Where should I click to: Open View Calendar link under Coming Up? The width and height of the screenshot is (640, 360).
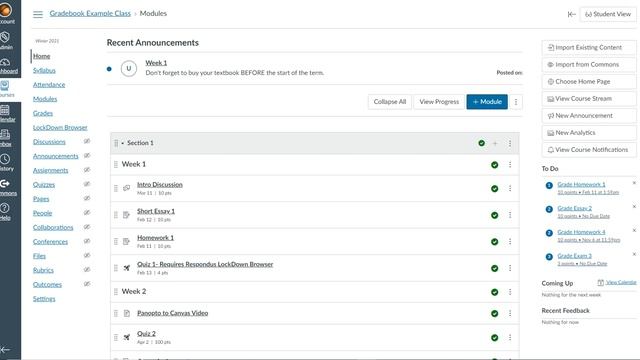pyautogui.click(x=621, y=282)
